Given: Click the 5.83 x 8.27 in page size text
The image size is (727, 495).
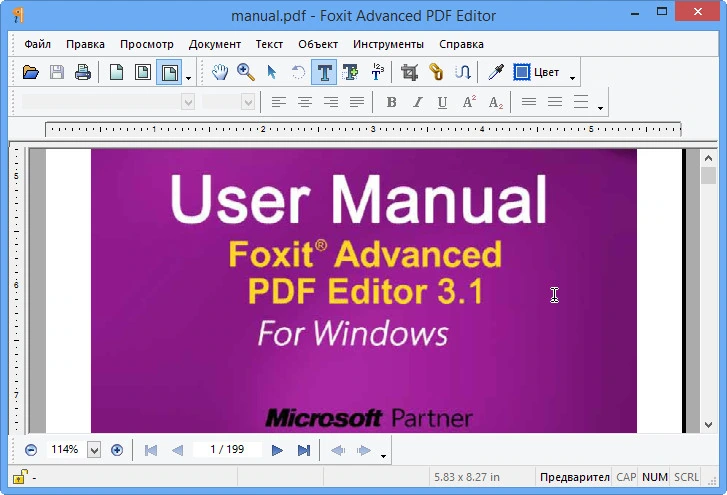Looking at the screenshot, I should coord(467,477).
